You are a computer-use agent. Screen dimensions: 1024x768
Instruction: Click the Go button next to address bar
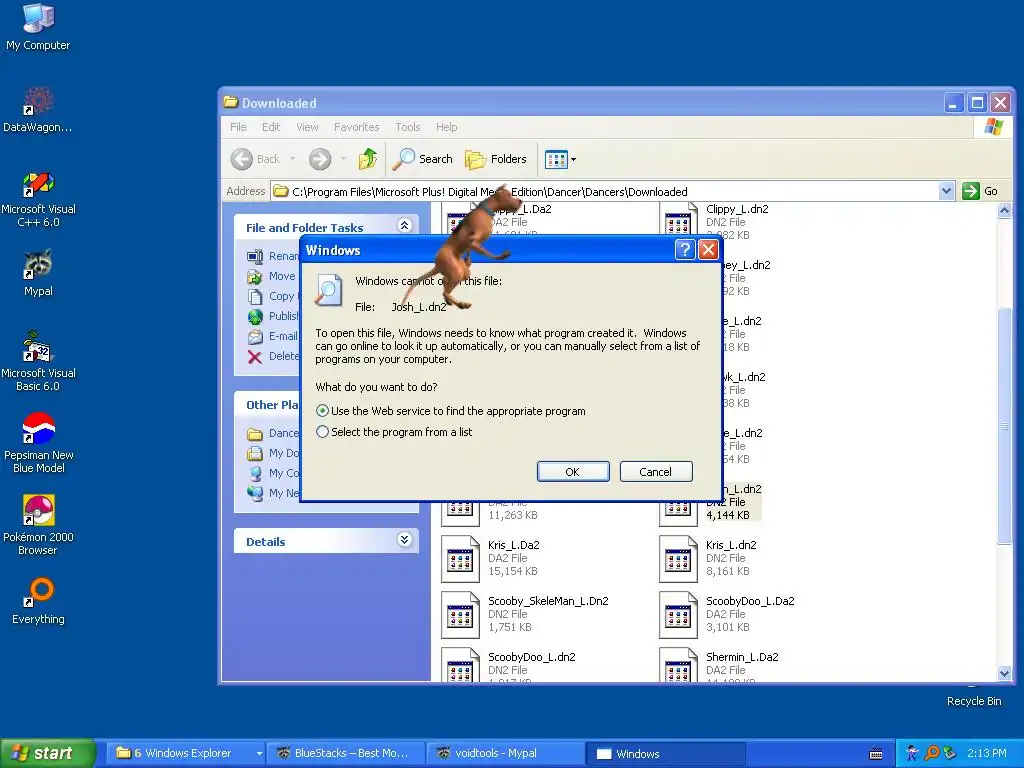coord(980,191)
